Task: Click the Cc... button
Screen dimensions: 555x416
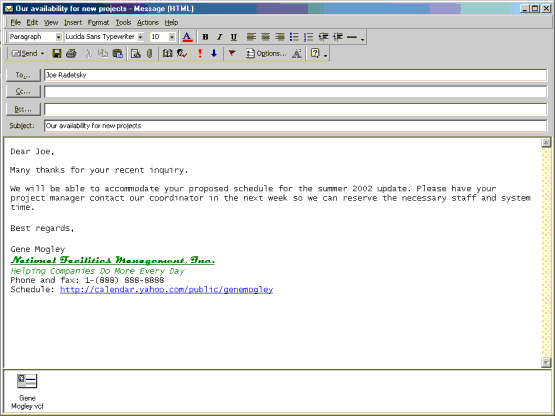Action: click(x=23, y=92)
